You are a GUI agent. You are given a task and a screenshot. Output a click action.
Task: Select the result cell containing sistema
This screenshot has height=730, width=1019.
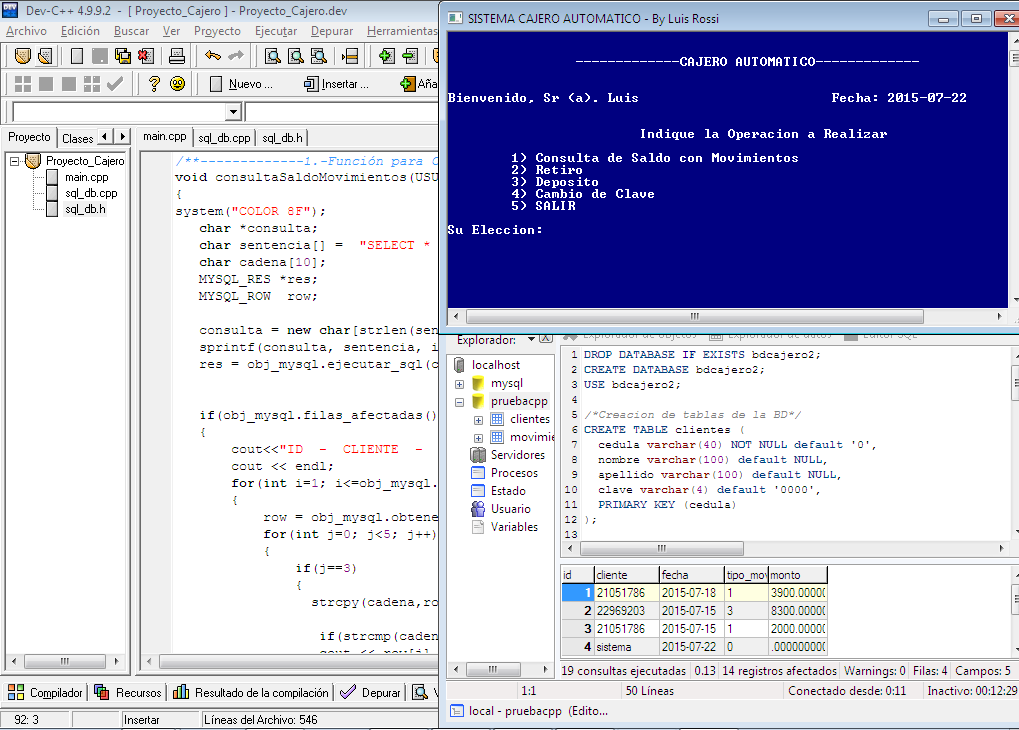coord(626,647)
